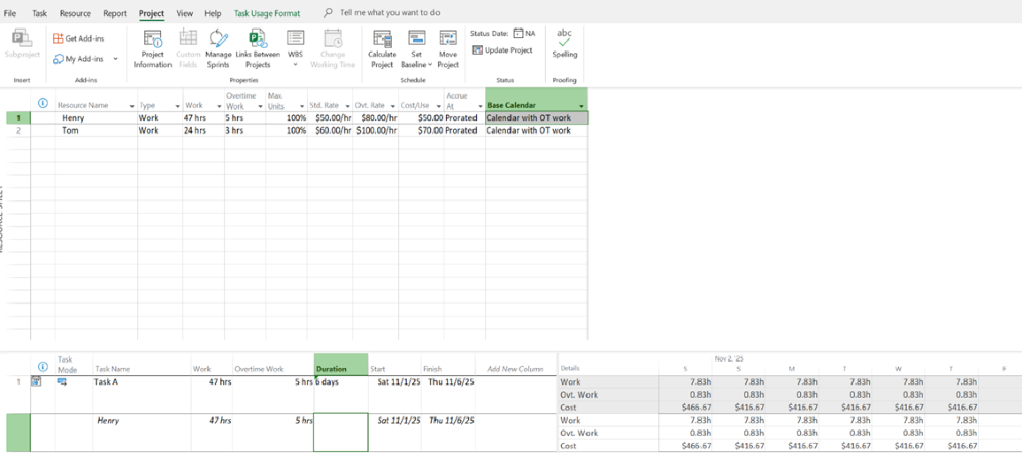Select the Tom resource name cell
The width and height of the screenshot is (1024, 453).
(x=96, y=131)
